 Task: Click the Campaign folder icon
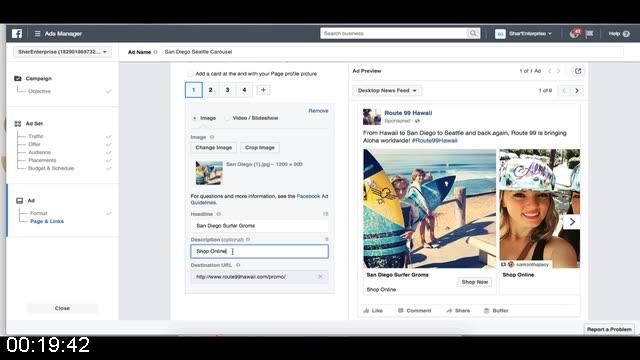(18, 78)
